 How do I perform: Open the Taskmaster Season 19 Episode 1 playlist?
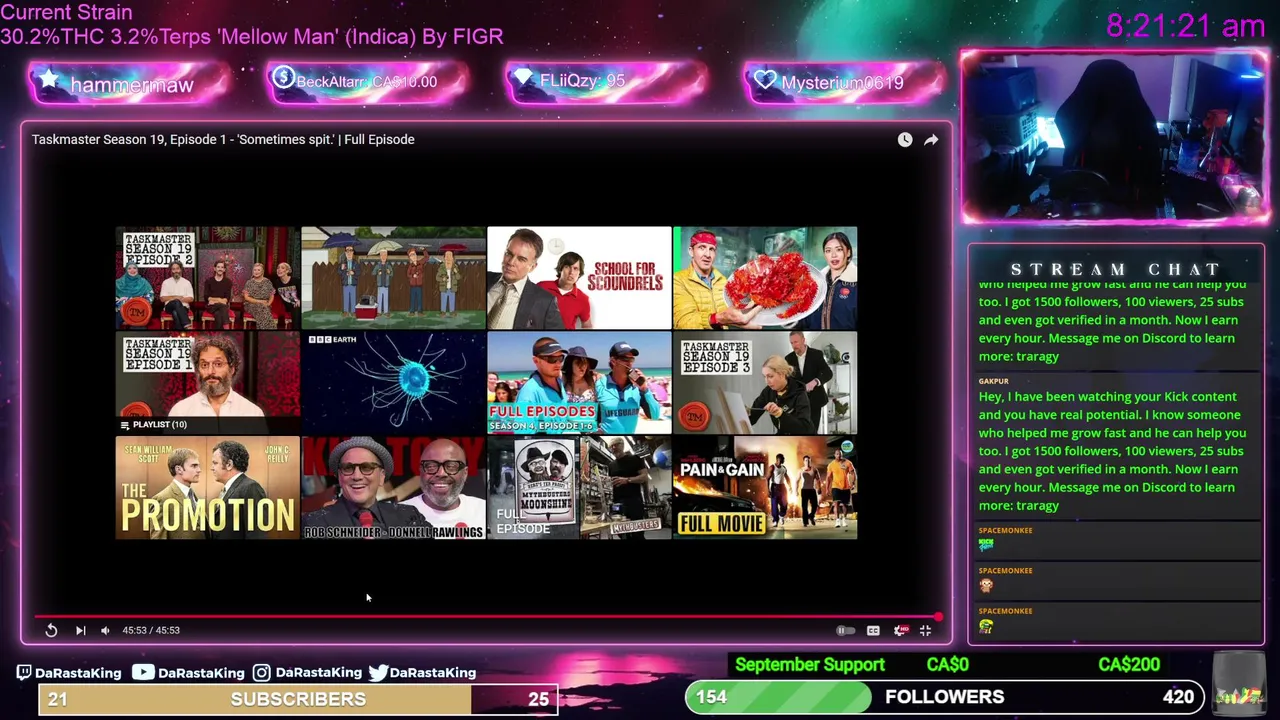coord(207,382)
